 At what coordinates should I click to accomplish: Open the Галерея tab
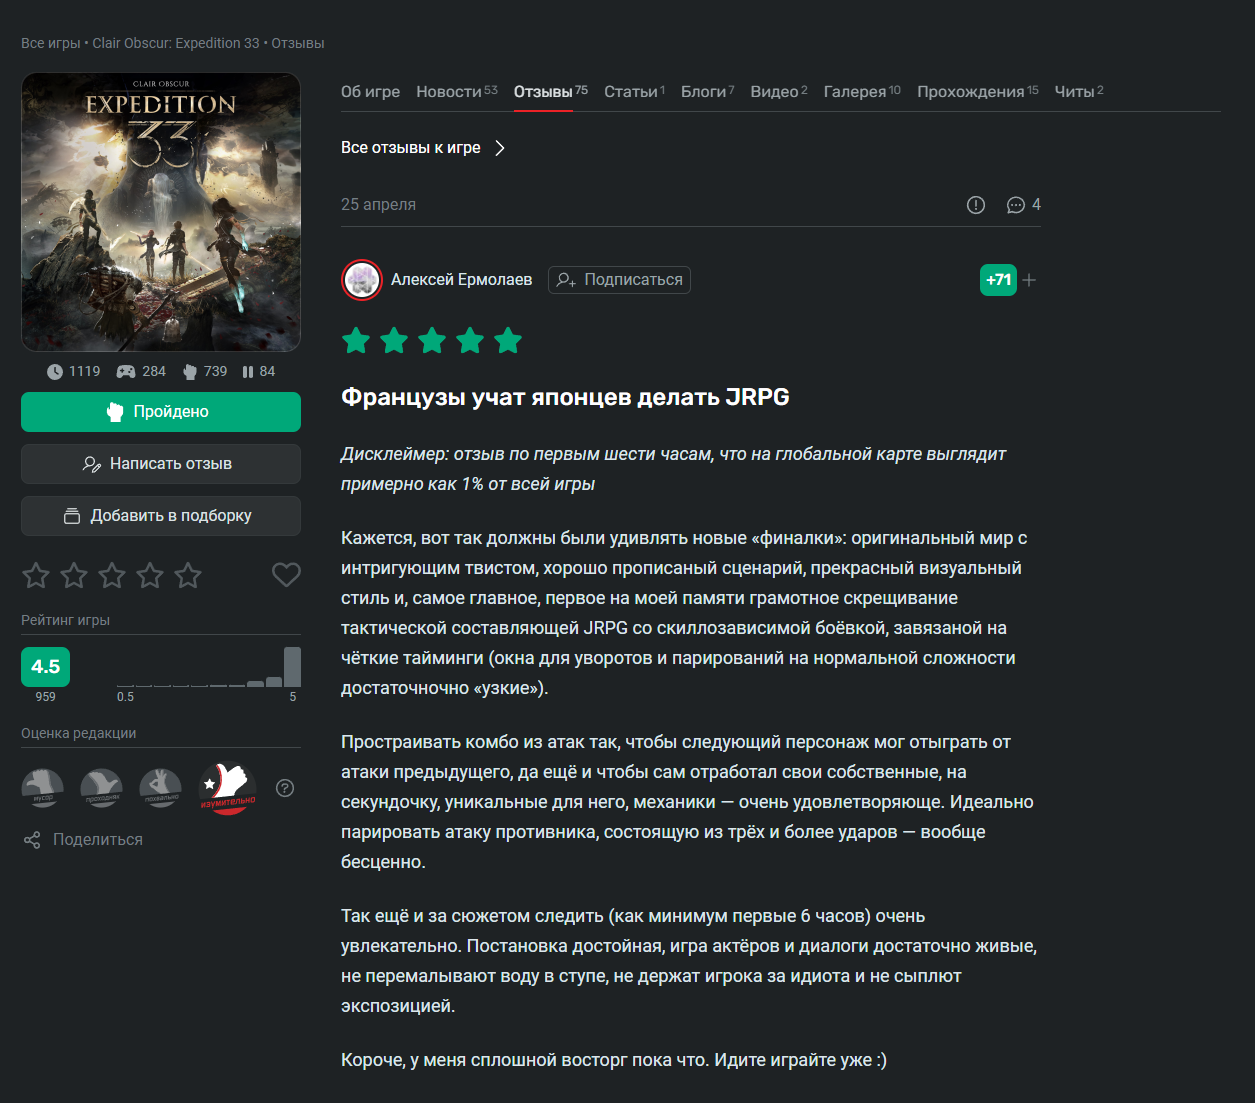click(x=862, y=92)
